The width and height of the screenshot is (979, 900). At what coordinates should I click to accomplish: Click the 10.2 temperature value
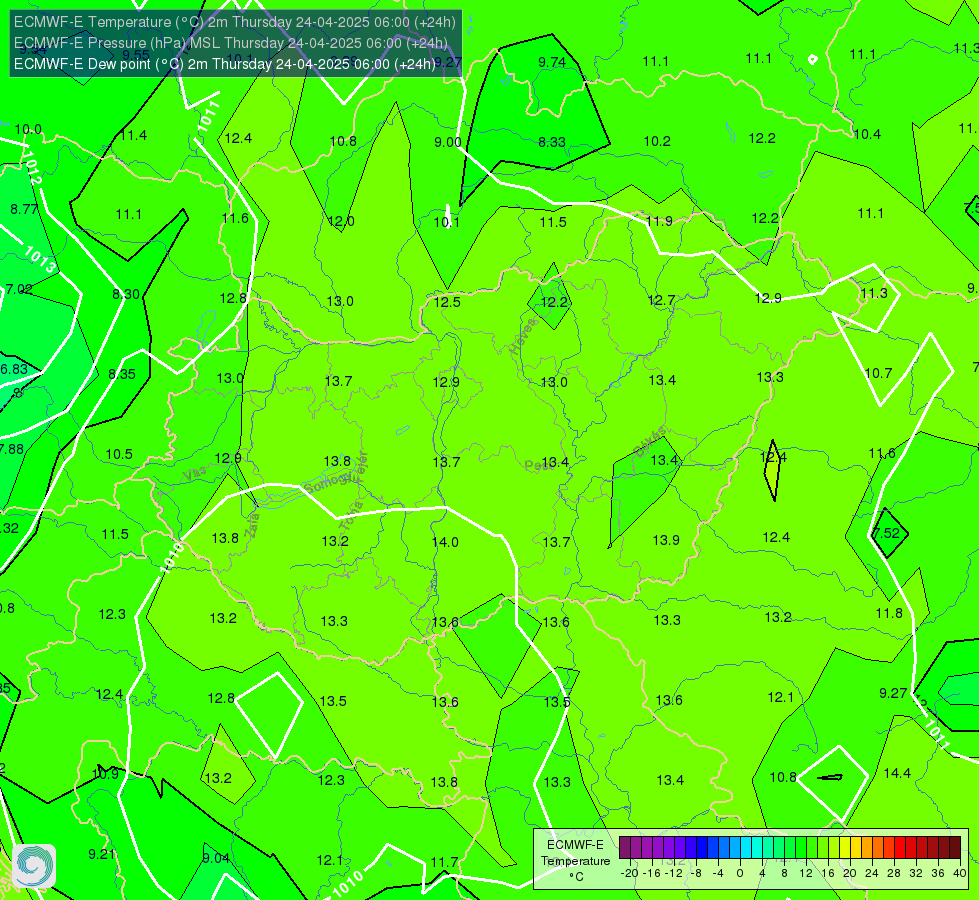(x=657, y=142)
